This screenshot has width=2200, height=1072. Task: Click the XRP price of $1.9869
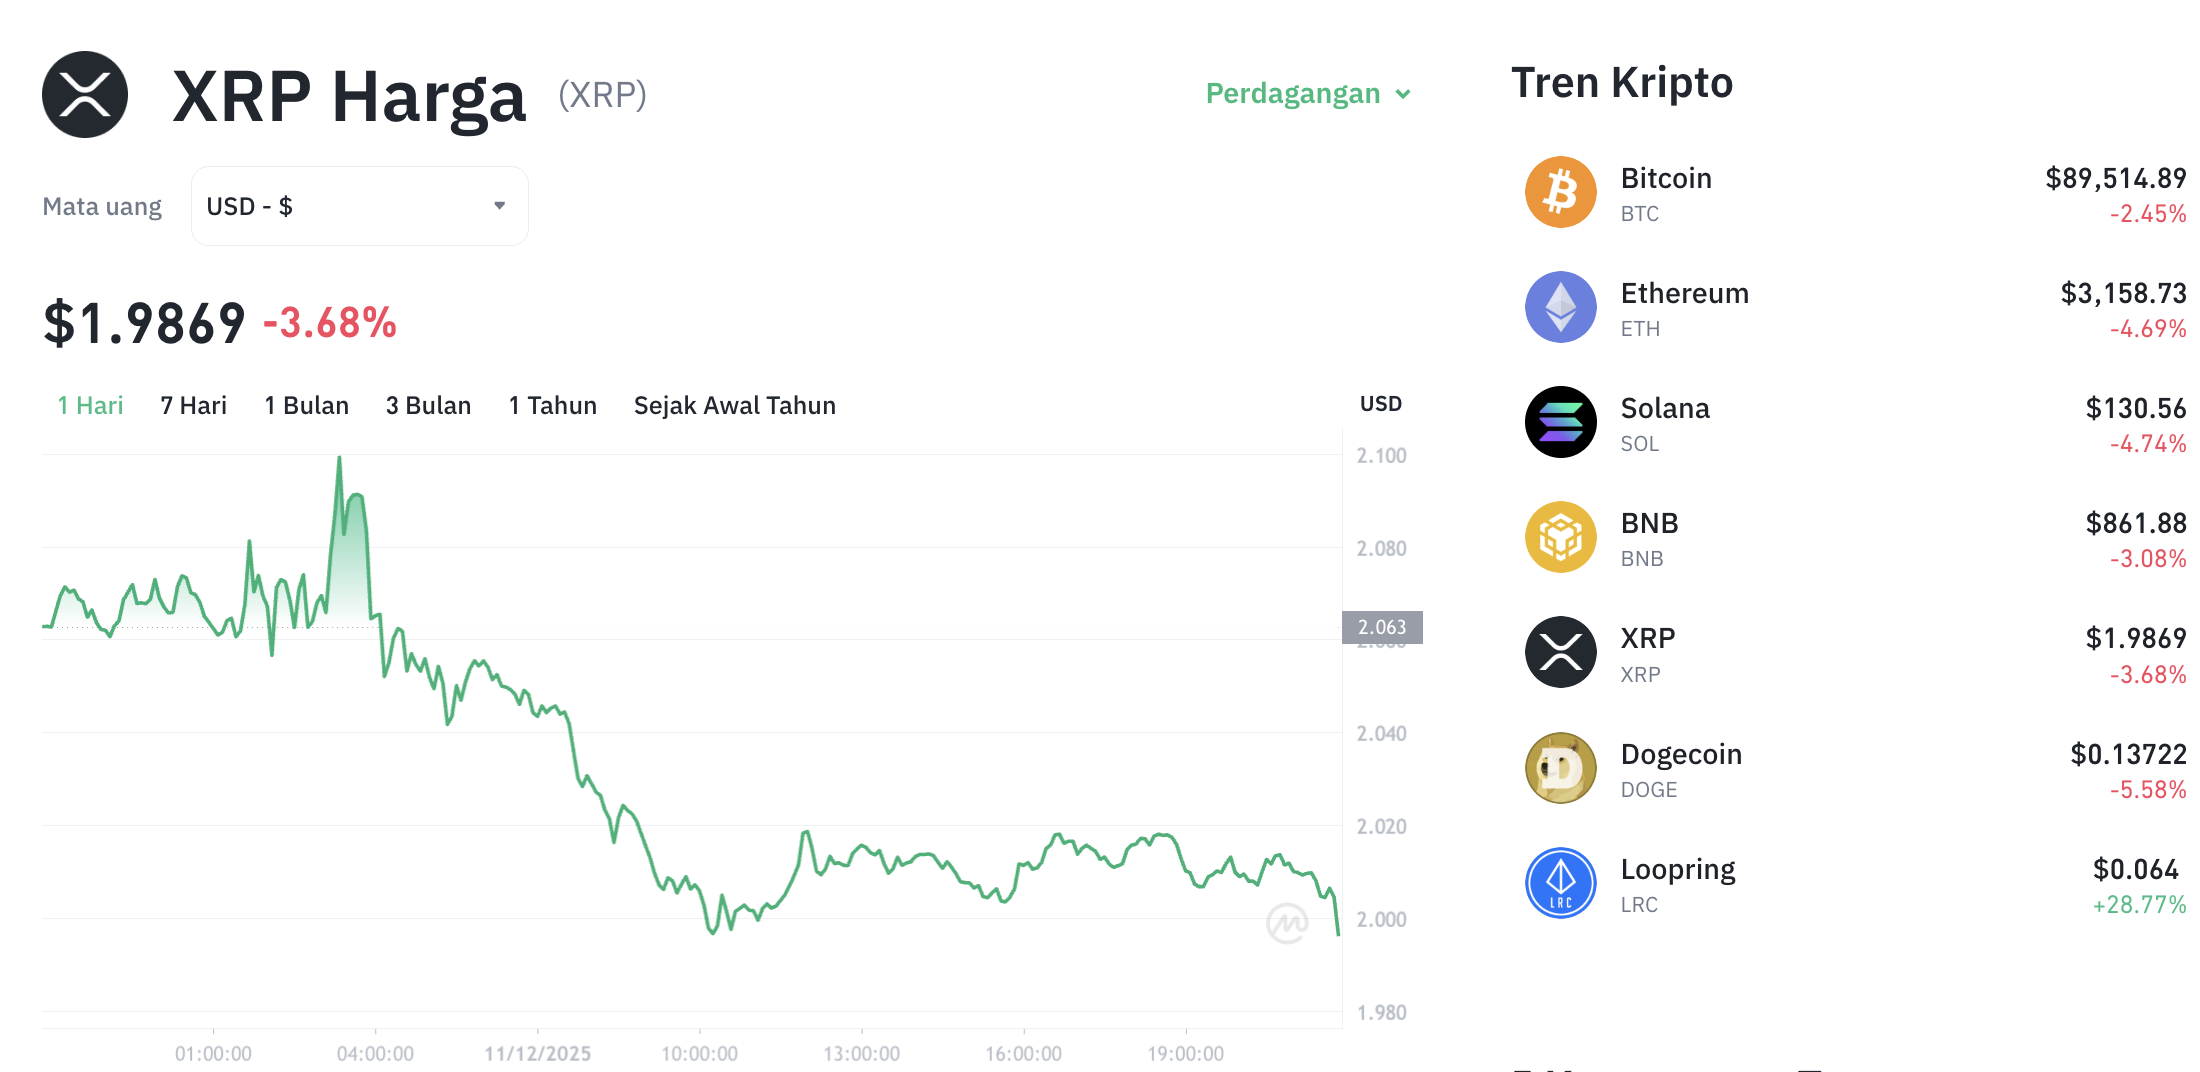tap(143, 320)
